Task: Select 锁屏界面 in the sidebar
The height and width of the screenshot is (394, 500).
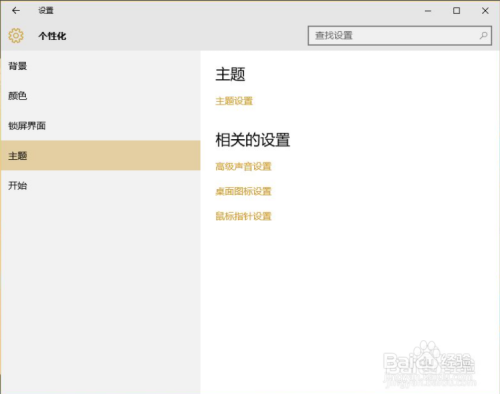Action: (x=101, y=126)
